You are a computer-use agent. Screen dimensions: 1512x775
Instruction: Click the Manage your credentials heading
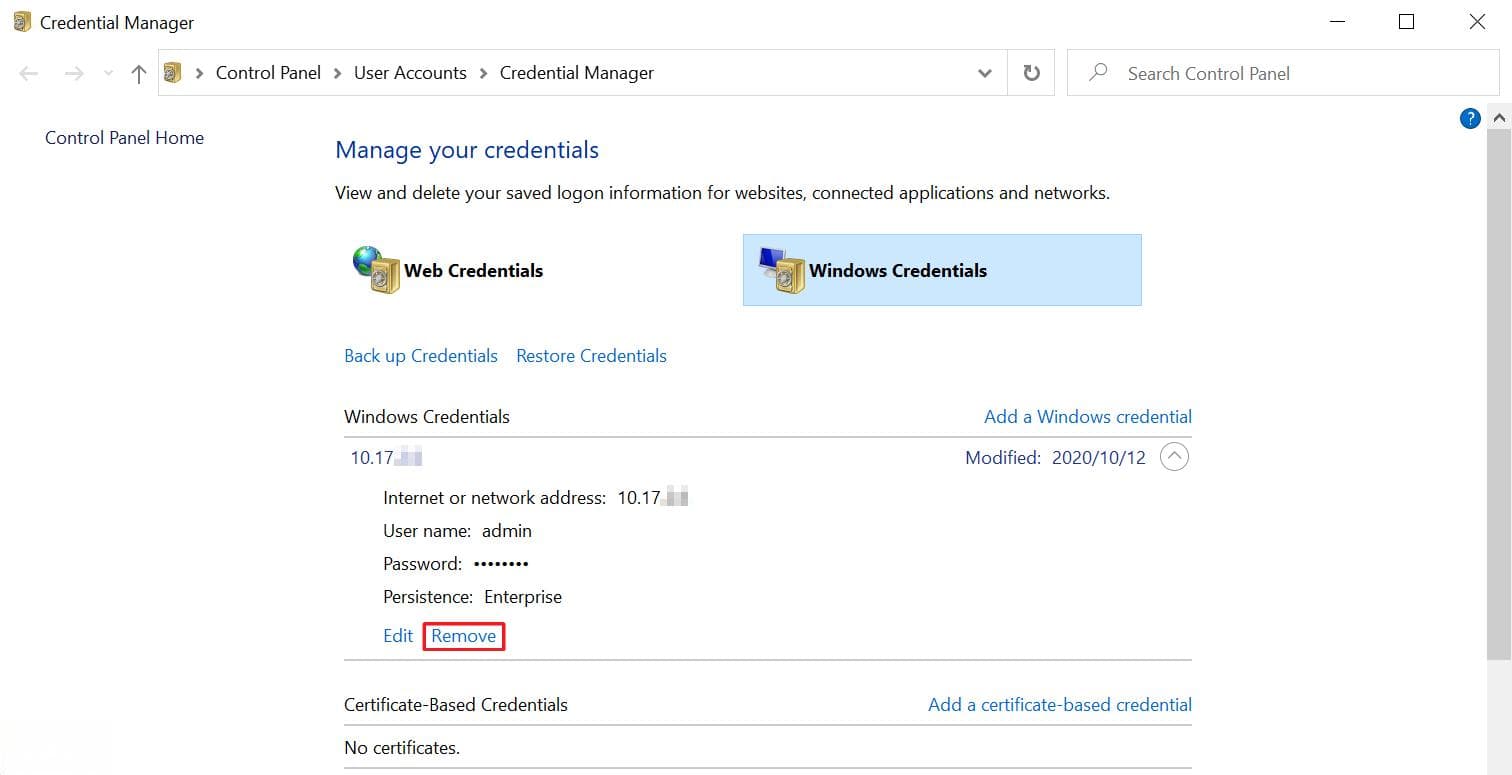(x=467, y=150)
